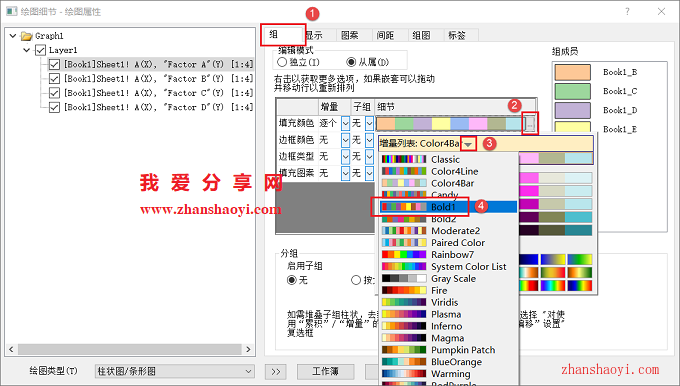The height and width of the screenshot is (386, 680).
Task: Choose the Gray Scale palette strip
Action: 404,278
